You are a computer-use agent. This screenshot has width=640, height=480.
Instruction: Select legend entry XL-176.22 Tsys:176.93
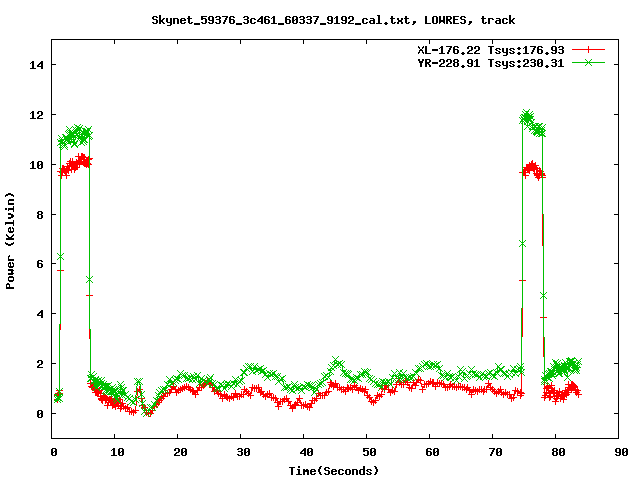[x=491, y=50]
